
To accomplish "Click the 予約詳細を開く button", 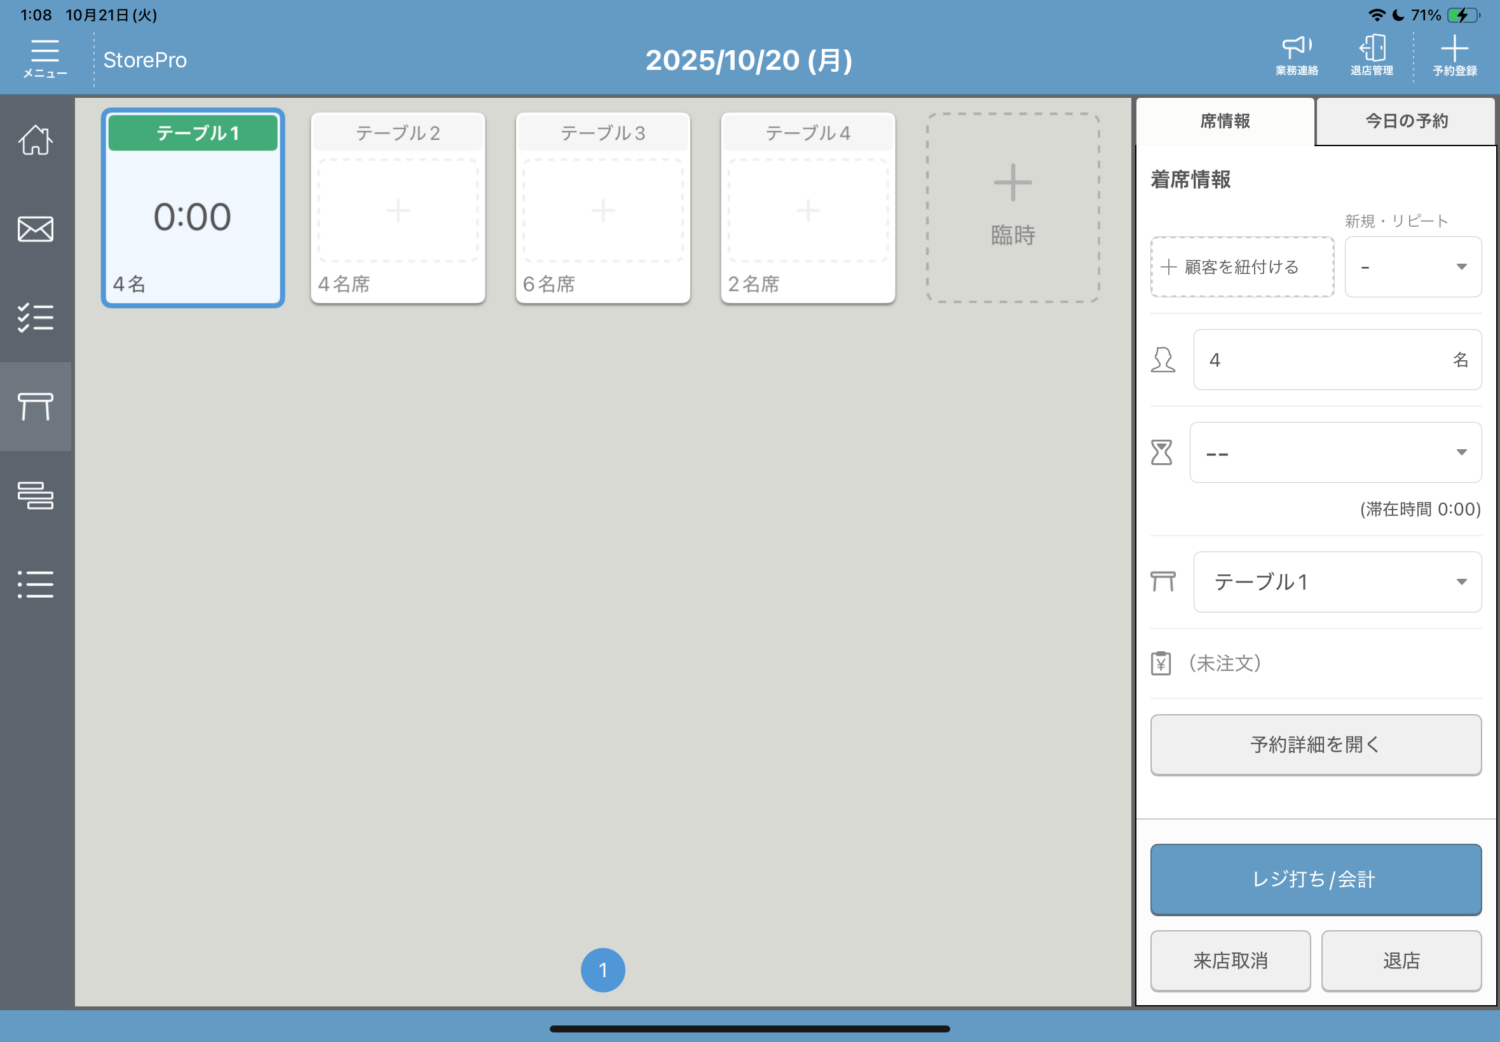I will [1315, 745].
